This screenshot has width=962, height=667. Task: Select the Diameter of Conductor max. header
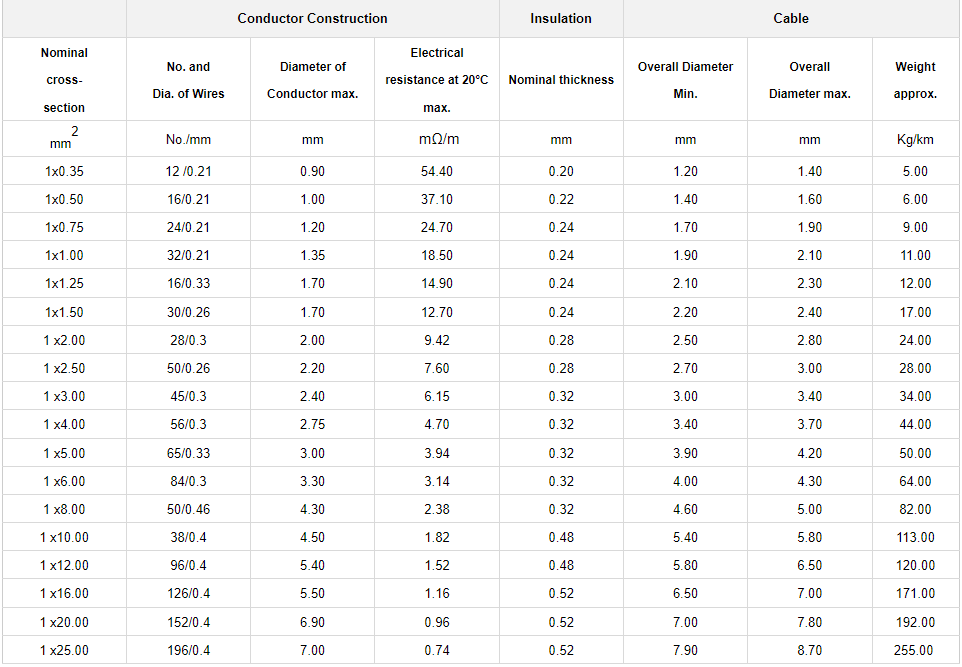pos(312,80)
